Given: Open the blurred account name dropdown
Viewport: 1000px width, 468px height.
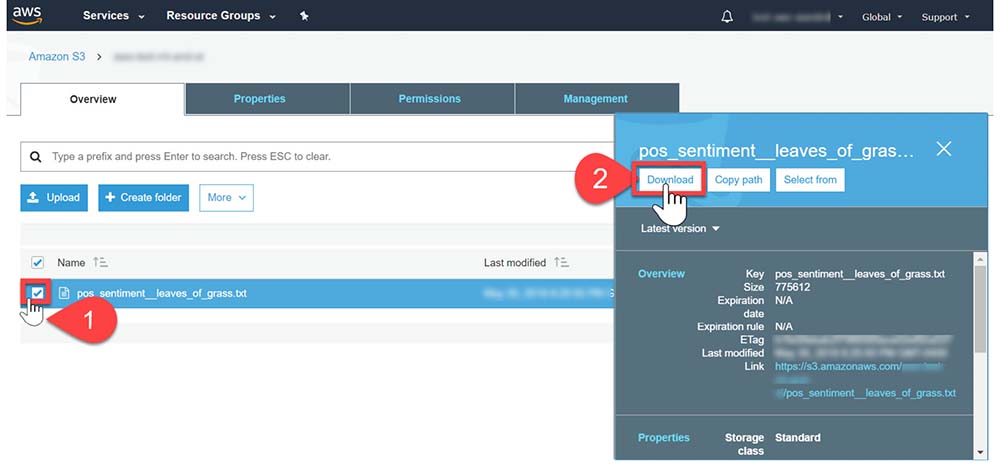Looking at the screenshot, I should pos(797,17).
